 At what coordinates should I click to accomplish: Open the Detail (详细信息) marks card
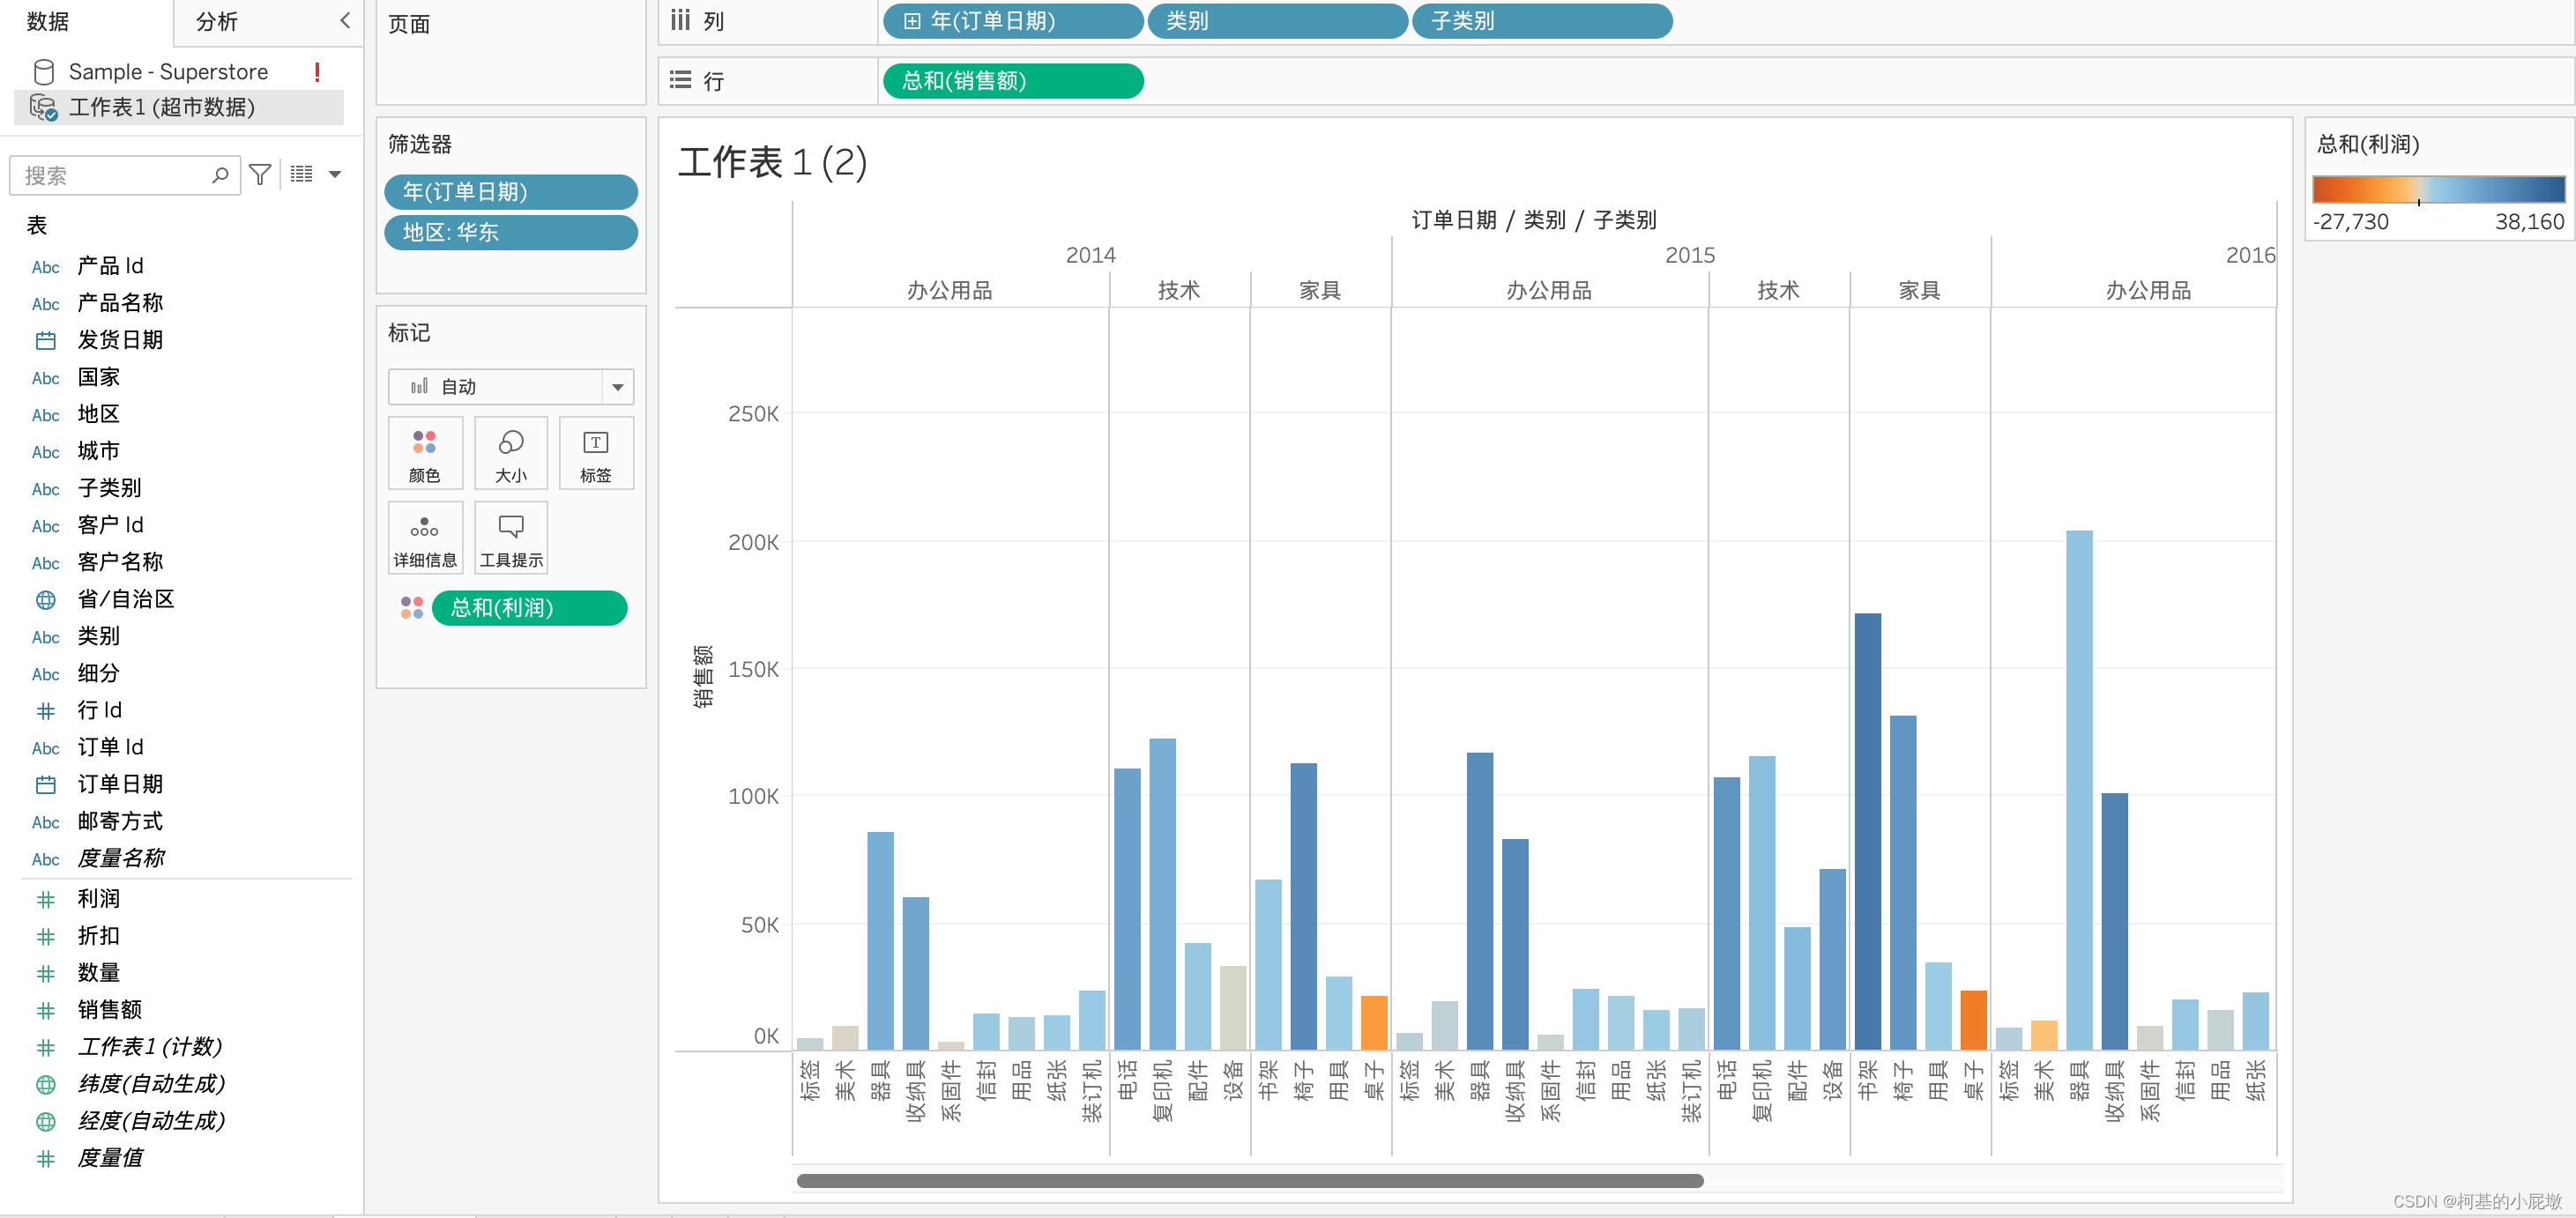(x=424, y=538)
